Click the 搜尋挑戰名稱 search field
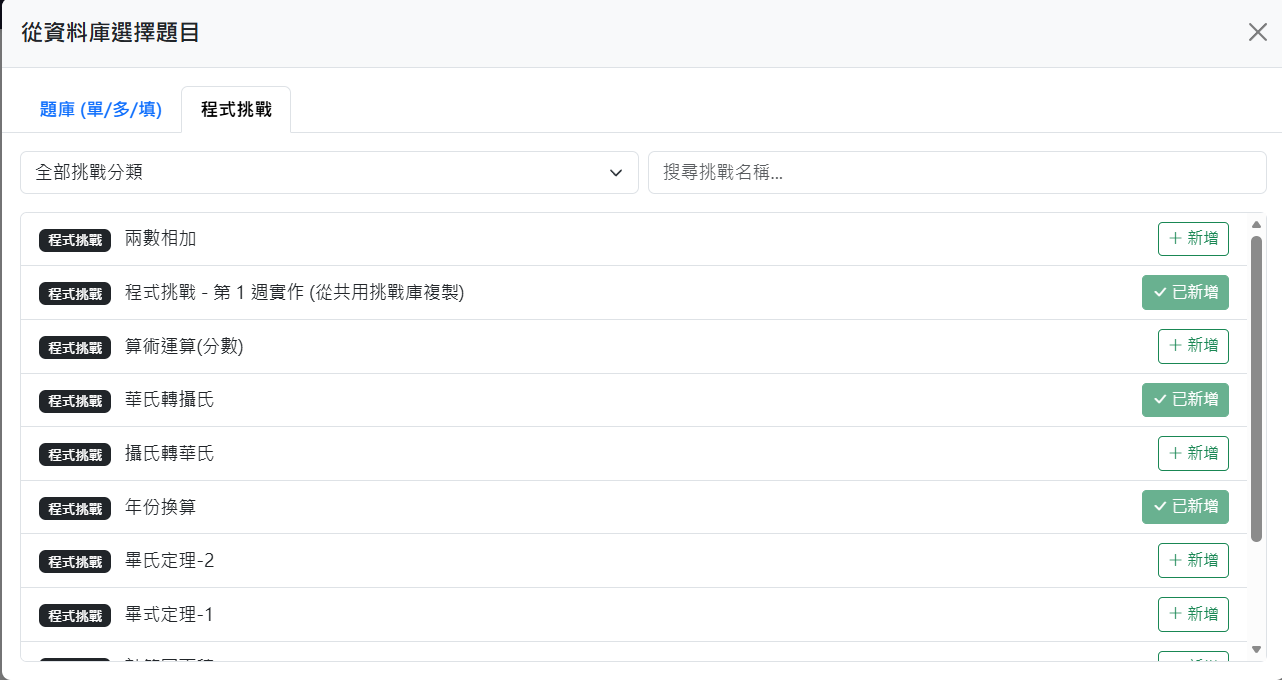Screen dimensions: 1282x680 [956, 173]
